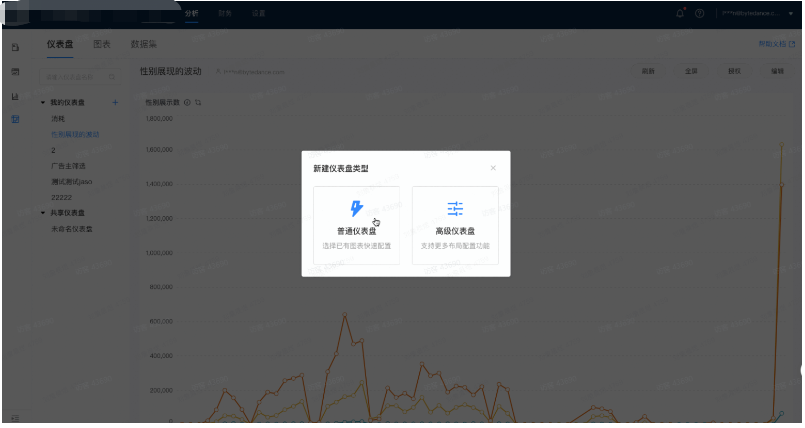The image size is (805, 428).
Task: Open the 帮助文档 link
Action: tap(776, 44)
